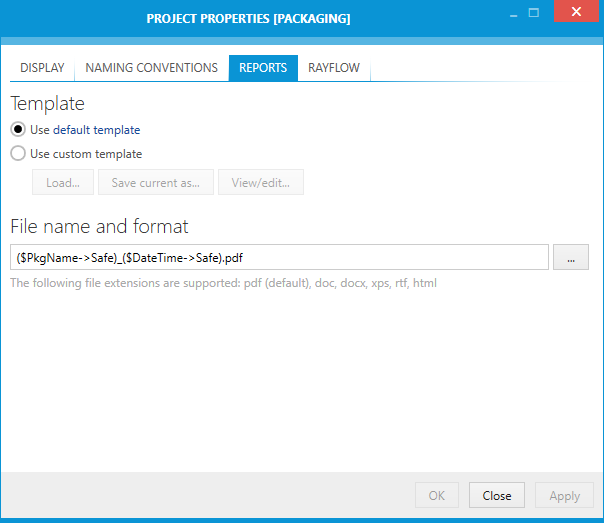The image size is (604, 523).
Task: Go to the RAYFLOW tab
Action: click(x=334, y=68)
